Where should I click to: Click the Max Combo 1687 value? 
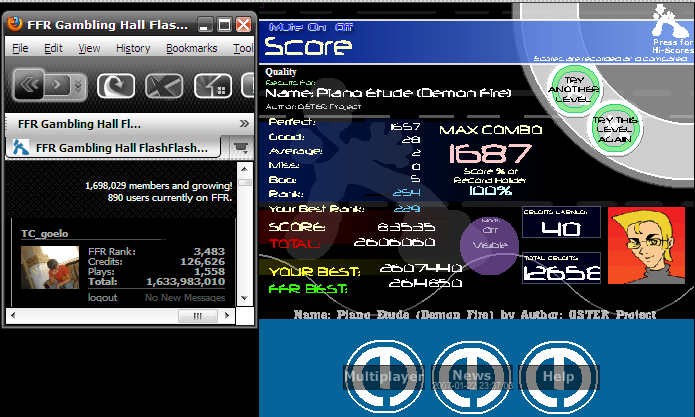tap(490, 154)
